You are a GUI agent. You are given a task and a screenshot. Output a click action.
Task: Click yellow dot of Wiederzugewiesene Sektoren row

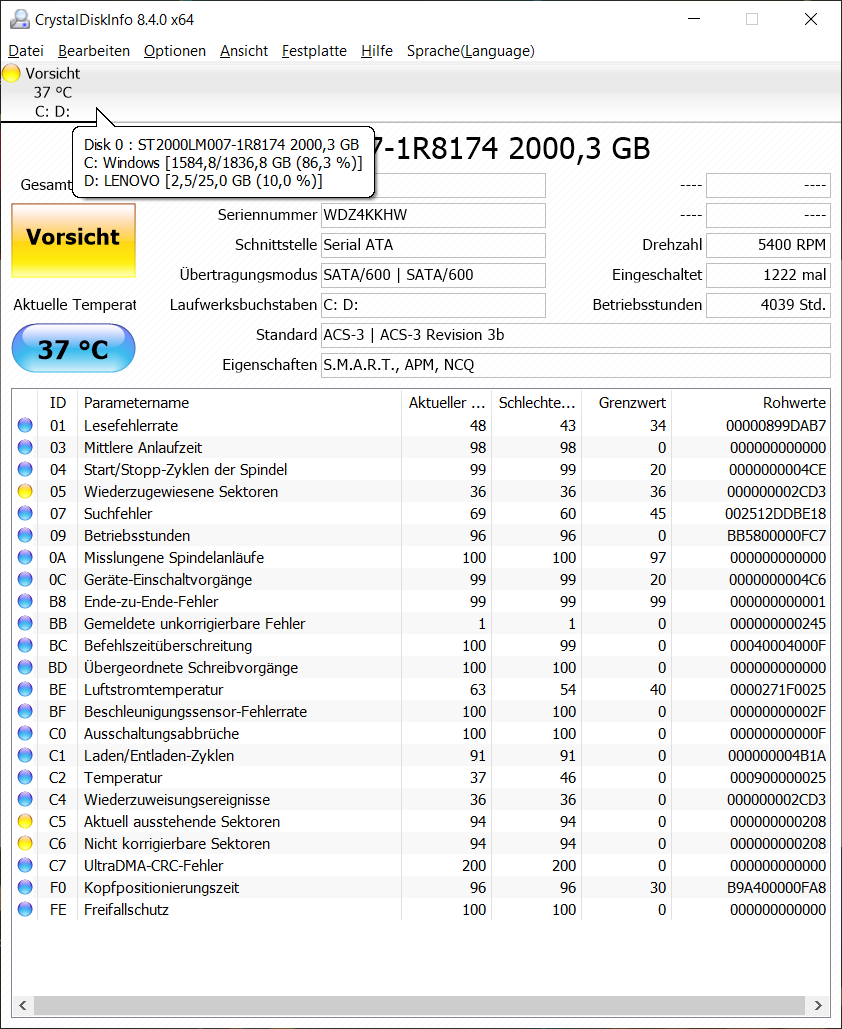pos(25,492)
